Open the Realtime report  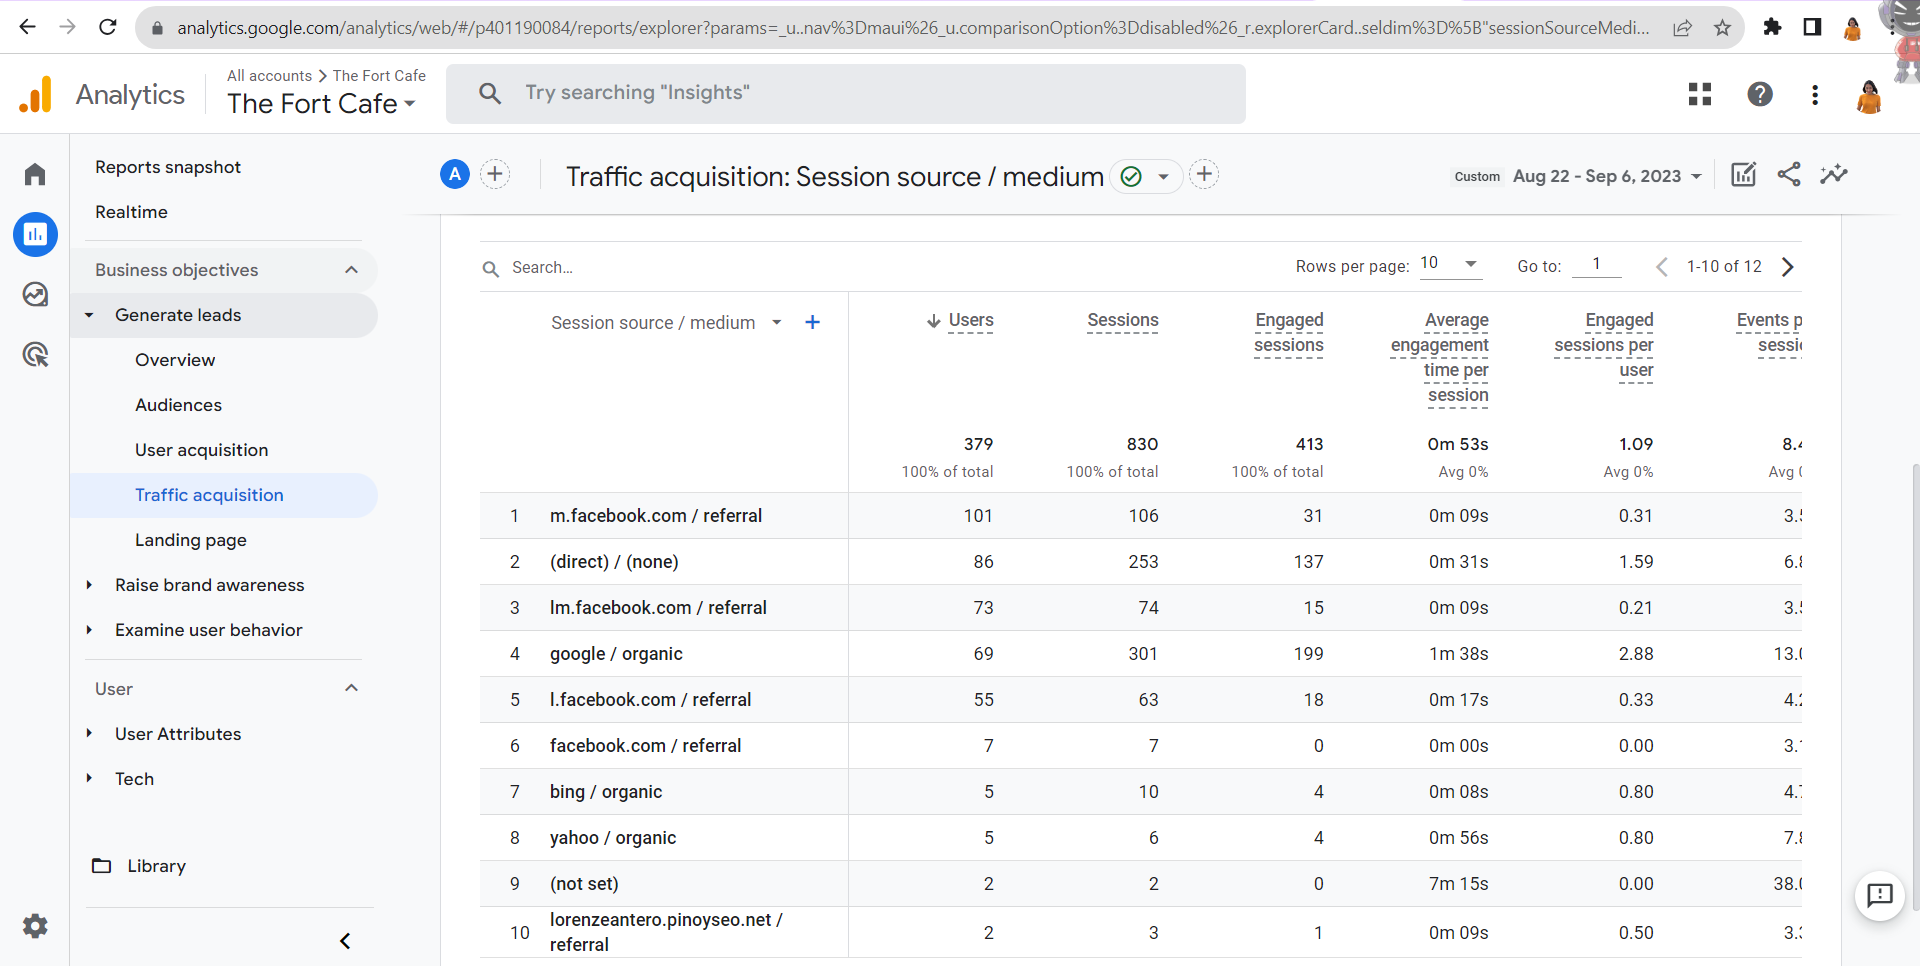coord(131,212)
